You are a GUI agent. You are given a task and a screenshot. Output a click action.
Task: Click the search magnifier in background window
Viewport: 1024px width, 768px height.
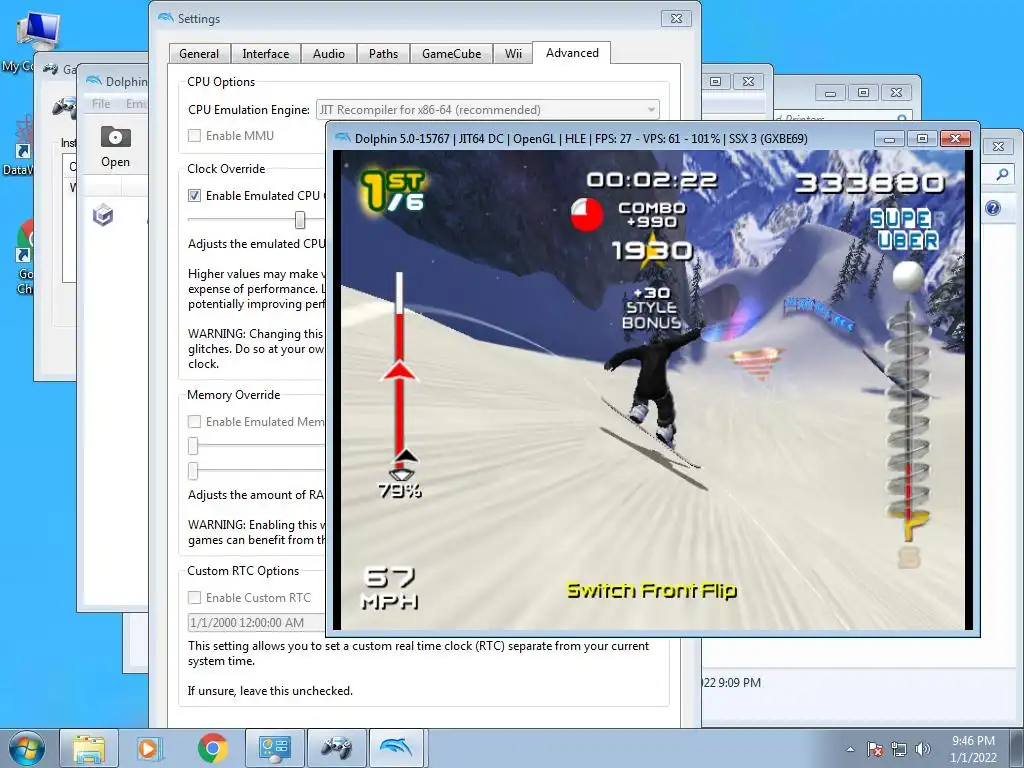1002,174
